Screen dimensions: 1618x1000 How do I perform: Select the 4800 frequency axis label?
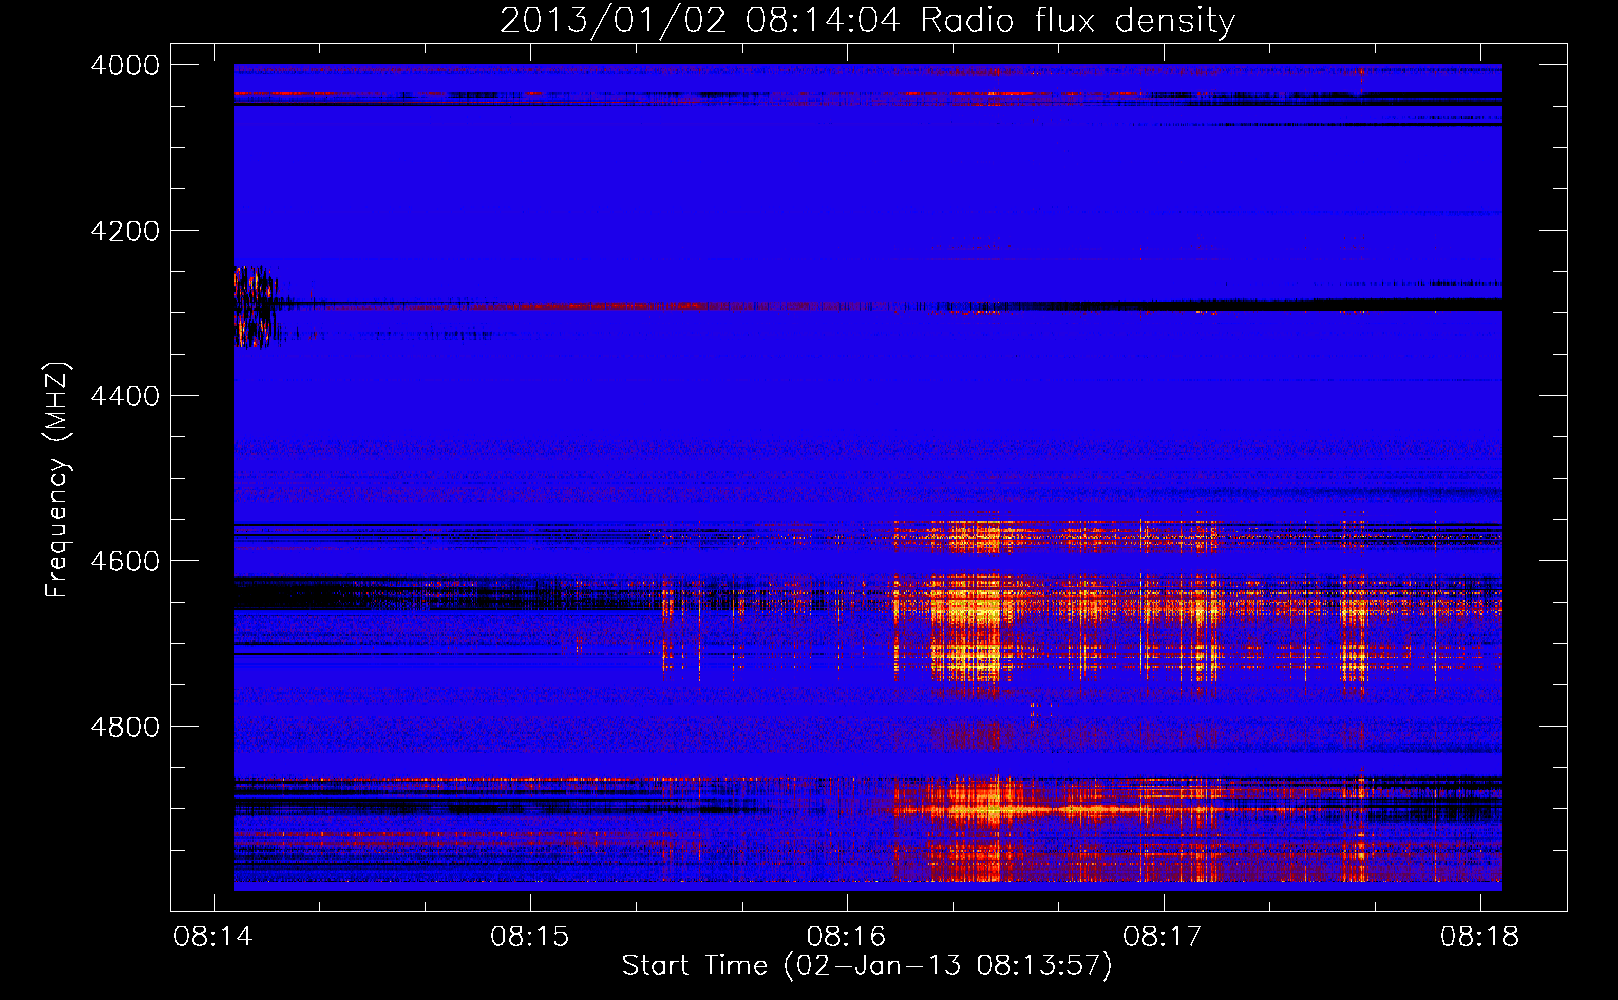point(125,727)
